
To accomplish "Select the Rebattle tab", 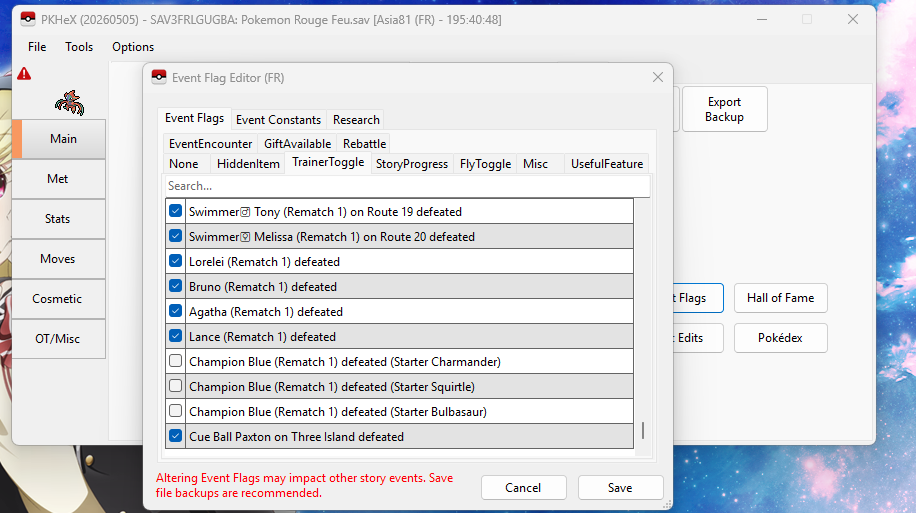I will tap(365, 144).
